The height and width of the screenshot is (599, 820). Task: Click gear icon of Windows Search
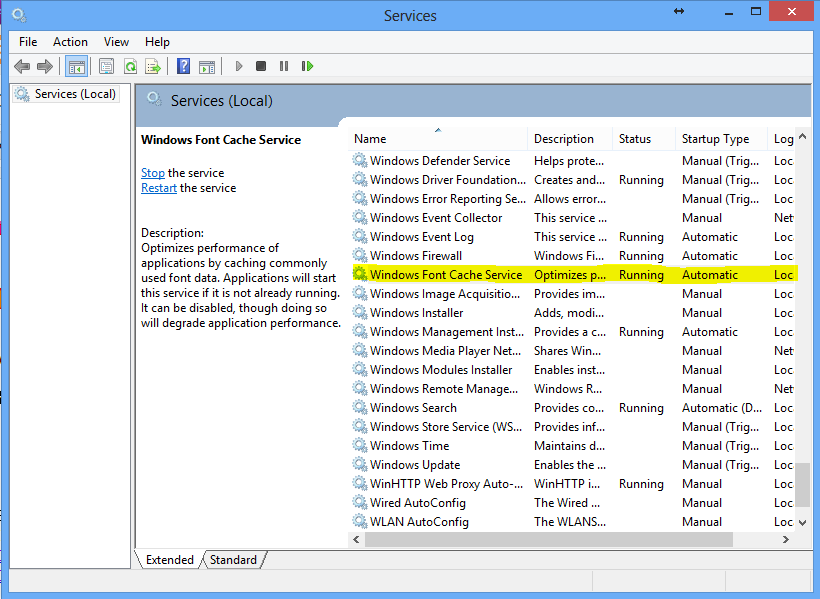359,407
